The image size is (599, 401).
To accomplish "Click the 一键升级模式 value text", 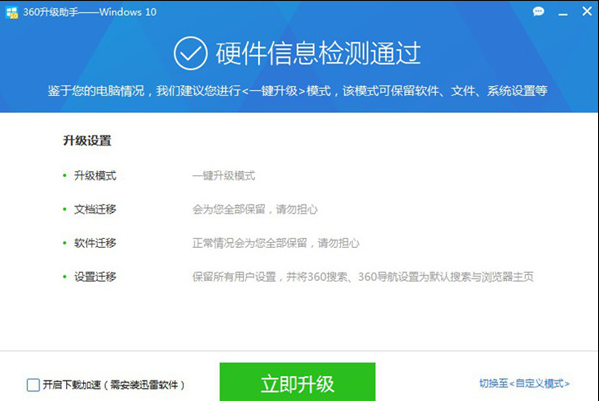I will pyautogui.click(x=224, y=176).
